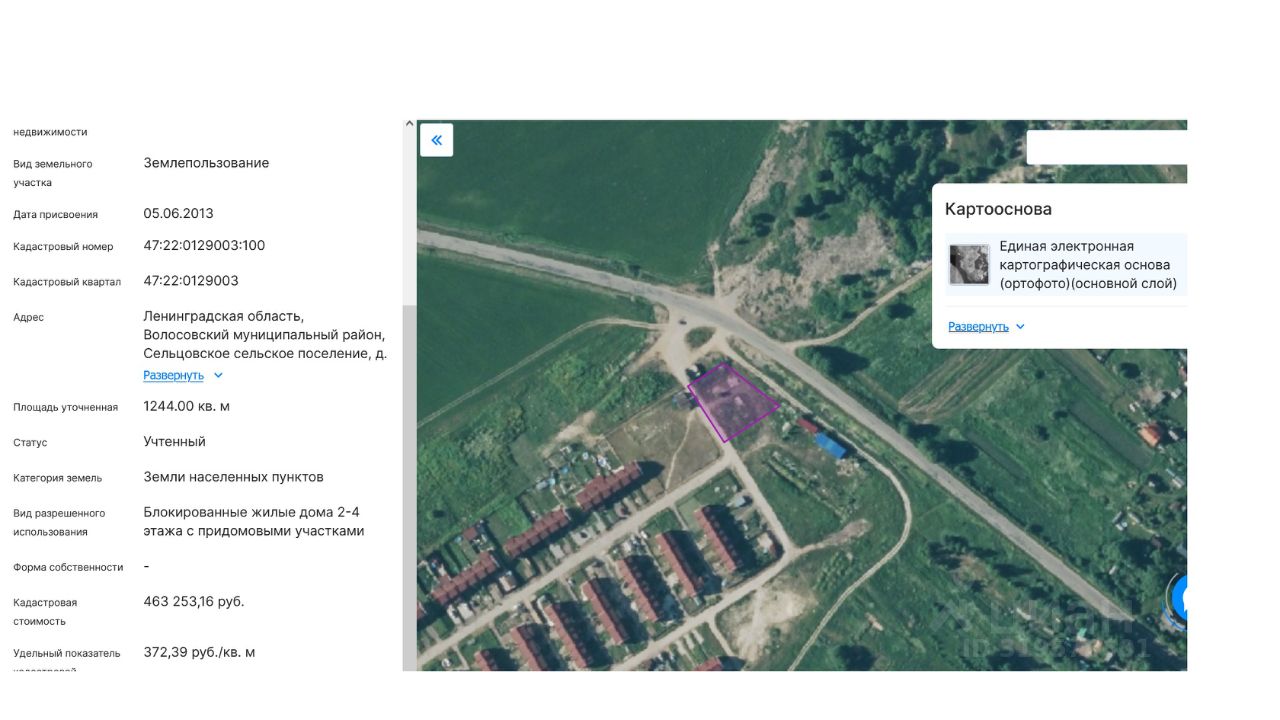Click the empty search field above Картооснова
This screenshot has height=720, width=1280.
(x=1105, y=148)
